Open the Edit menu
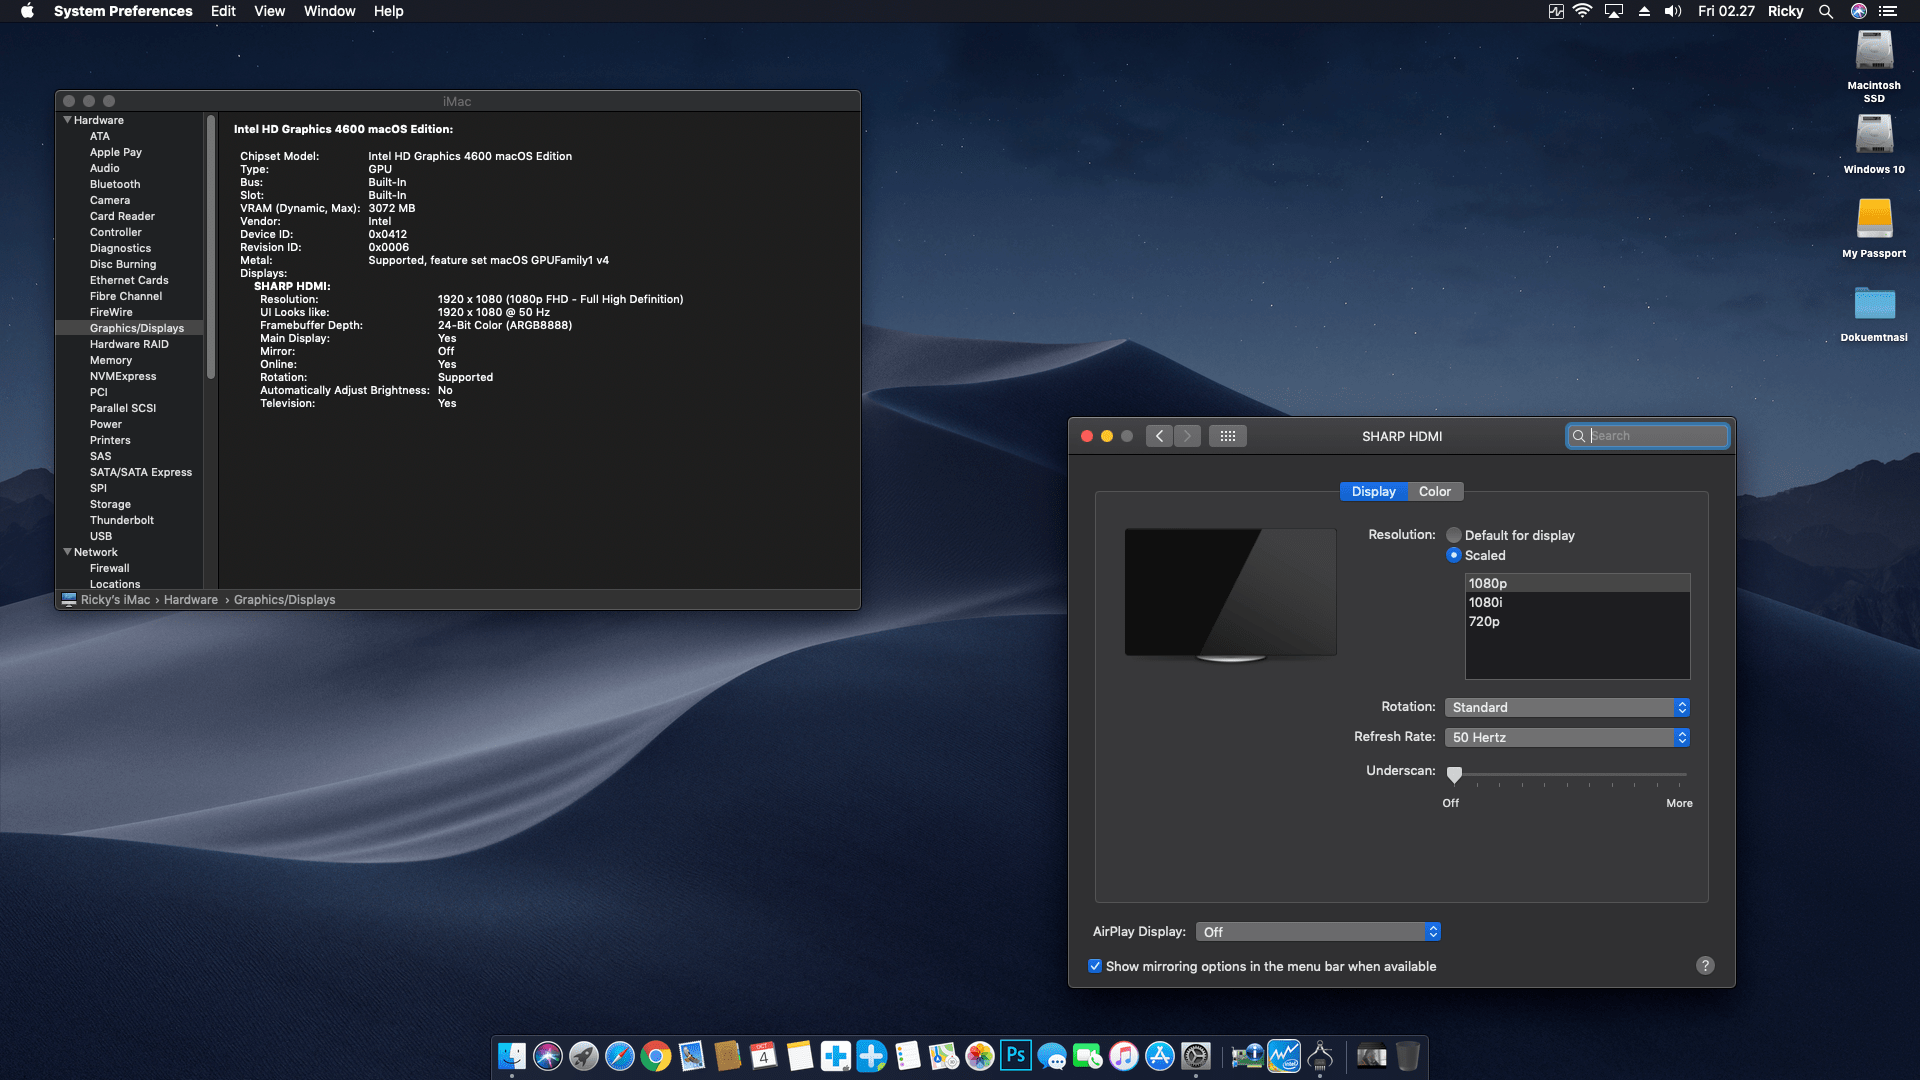The image size is (1920, 1080). tap(223, 11)
